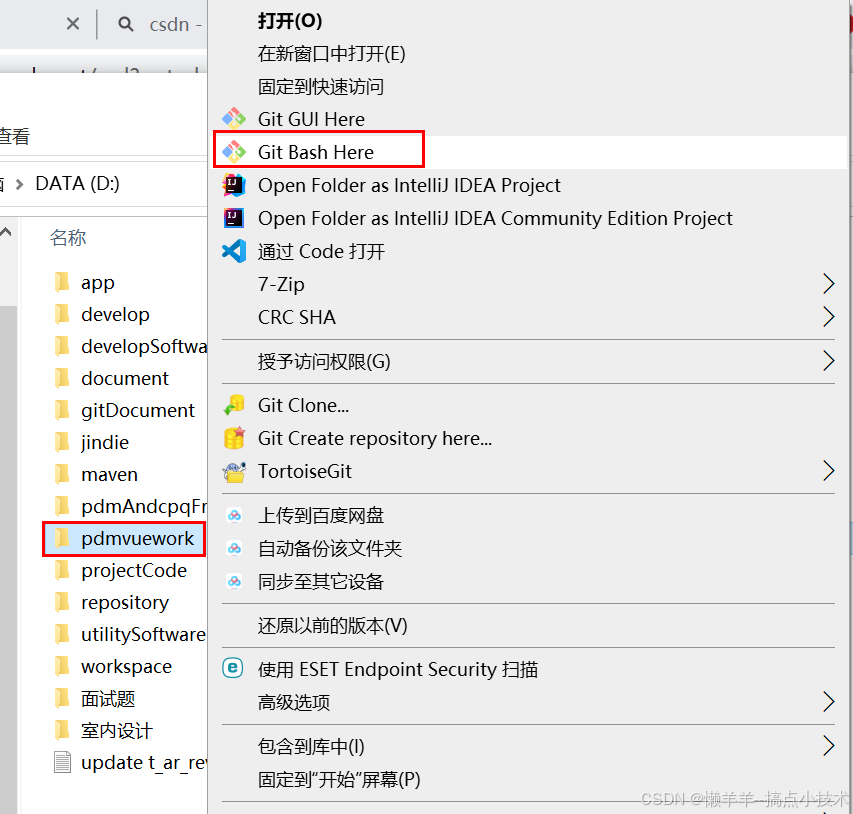The image size is (853, 814).
Task: Click Baidu icon beside 同步至其它设备
Action: pyautogui.click(x=234, y=582)
